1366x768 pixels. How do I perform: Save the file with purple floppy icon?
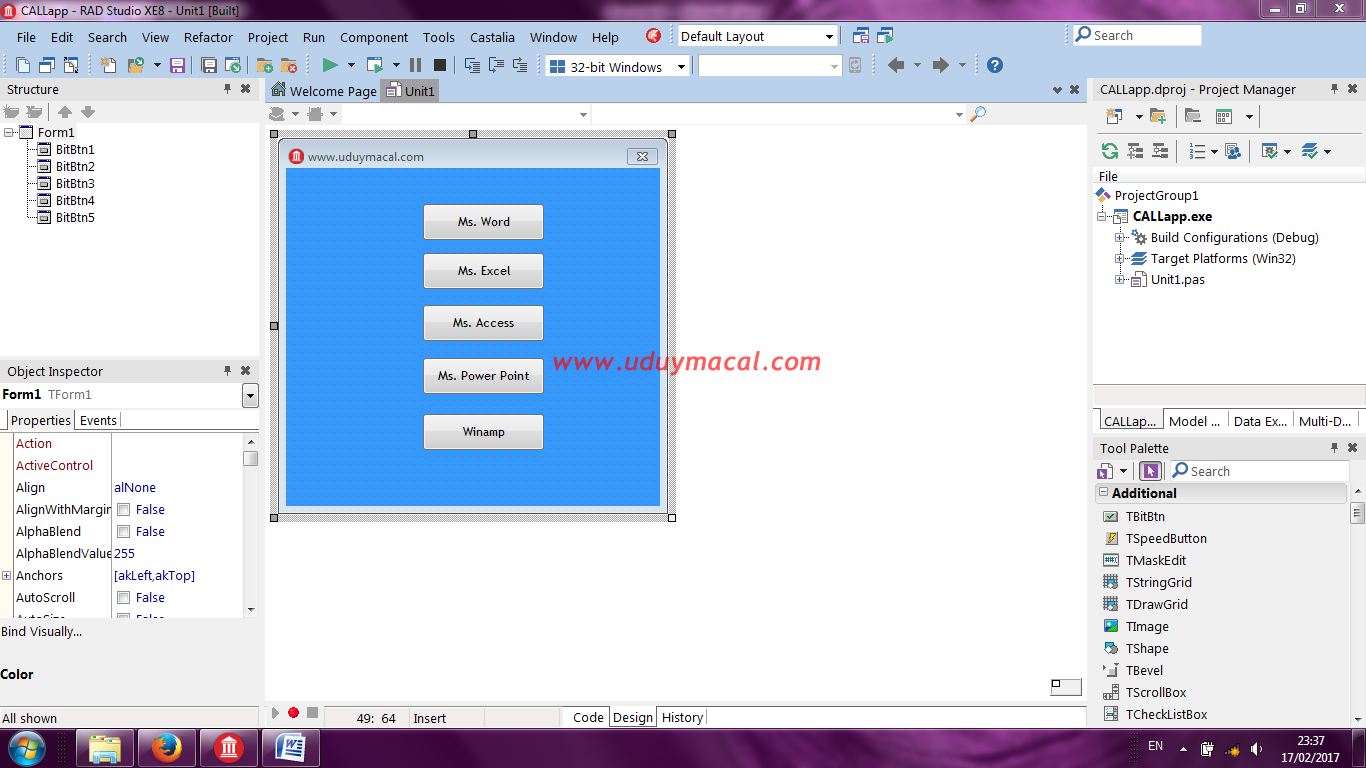[177, 65]
